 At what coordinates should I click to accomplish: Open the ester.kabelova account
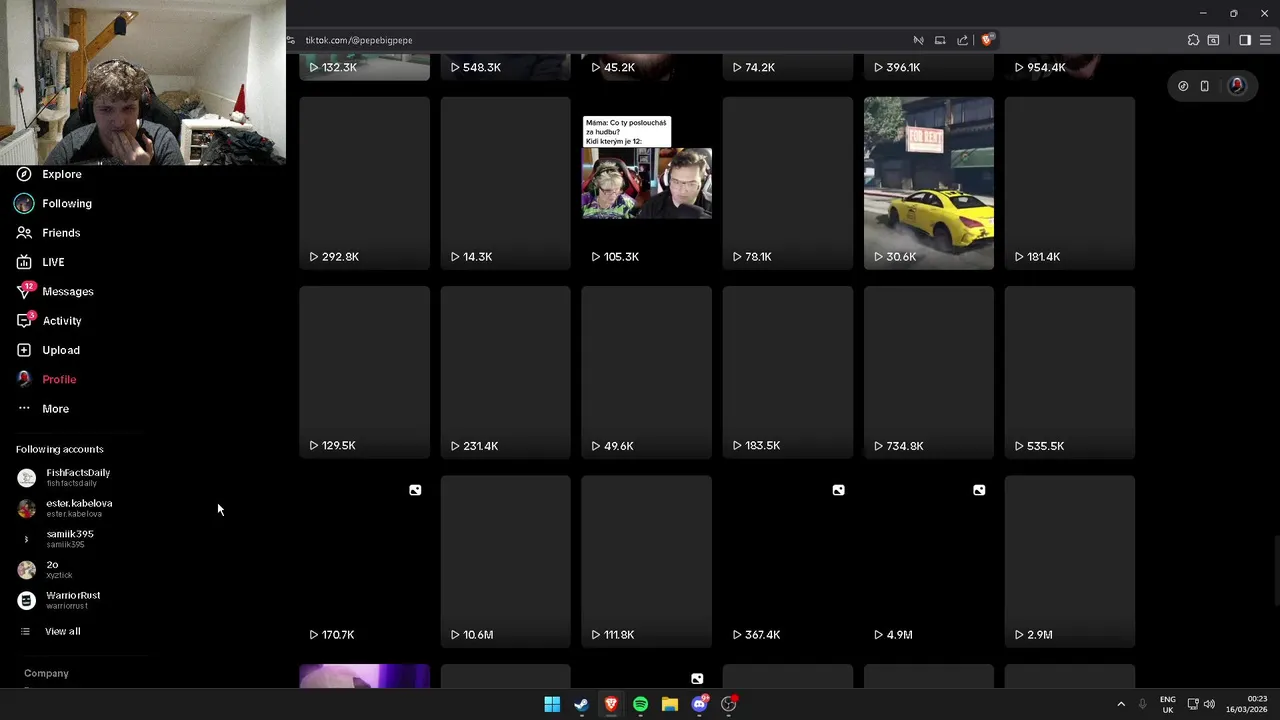[x=79, y=508]
